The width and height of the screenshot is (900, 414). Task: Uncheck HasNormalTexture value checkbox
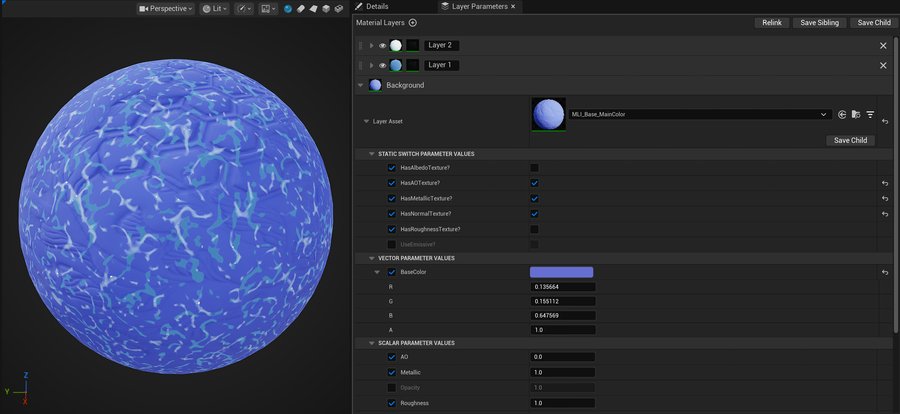535,214
